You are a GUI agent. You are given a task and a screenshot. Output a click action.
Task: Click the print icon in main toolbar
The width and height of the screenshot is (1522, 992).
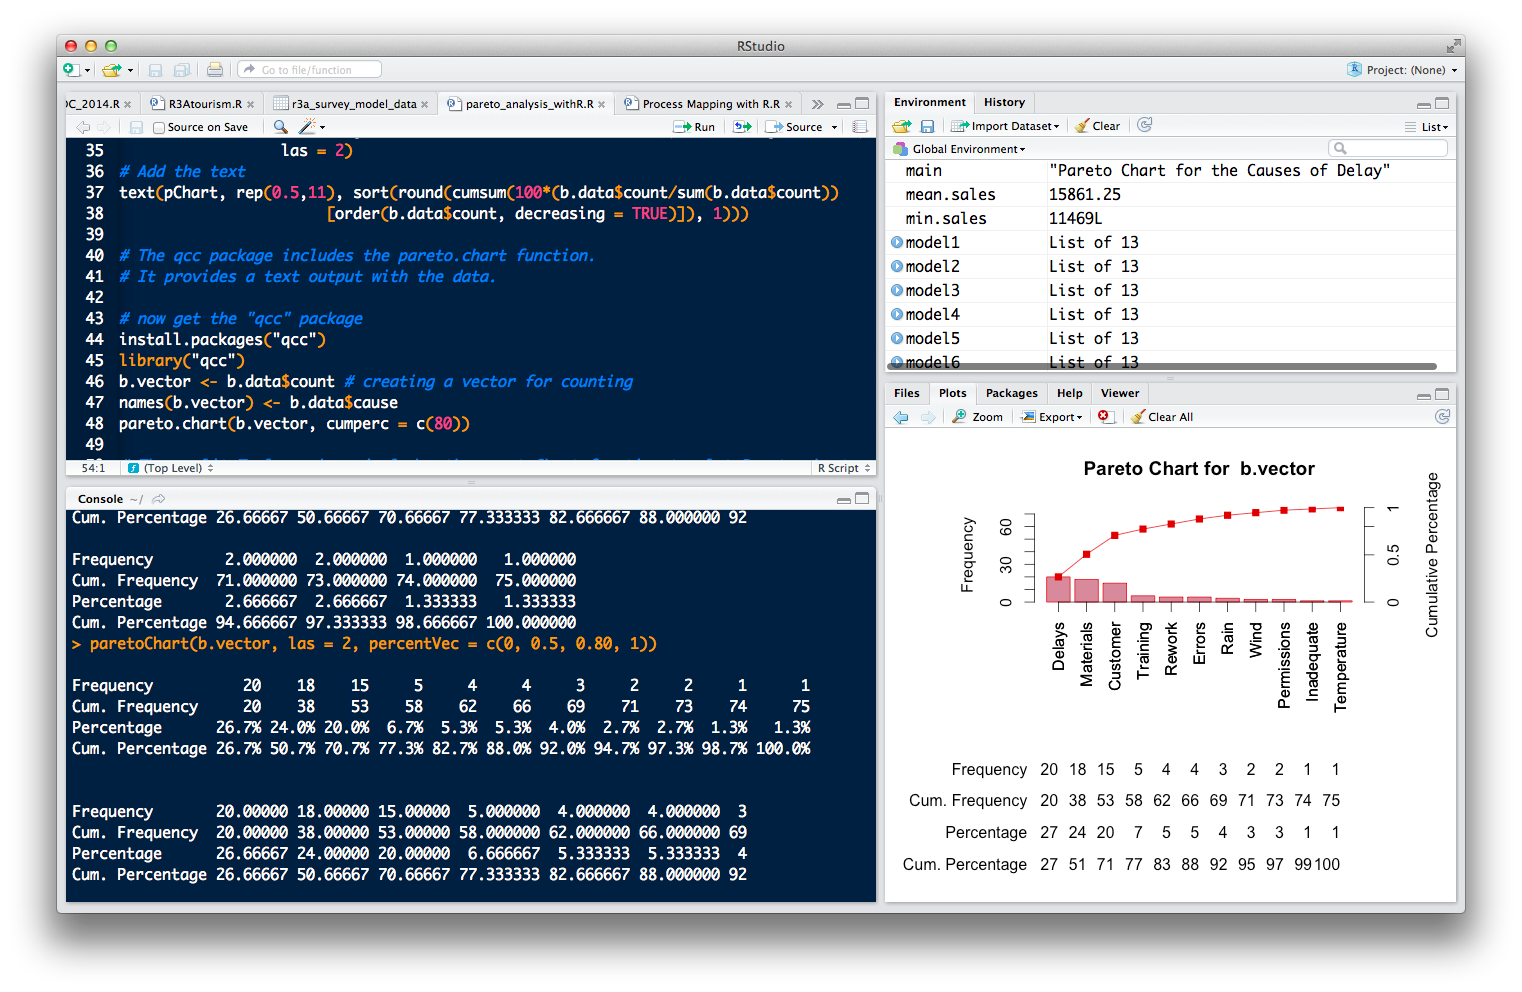tap(215, 70)
